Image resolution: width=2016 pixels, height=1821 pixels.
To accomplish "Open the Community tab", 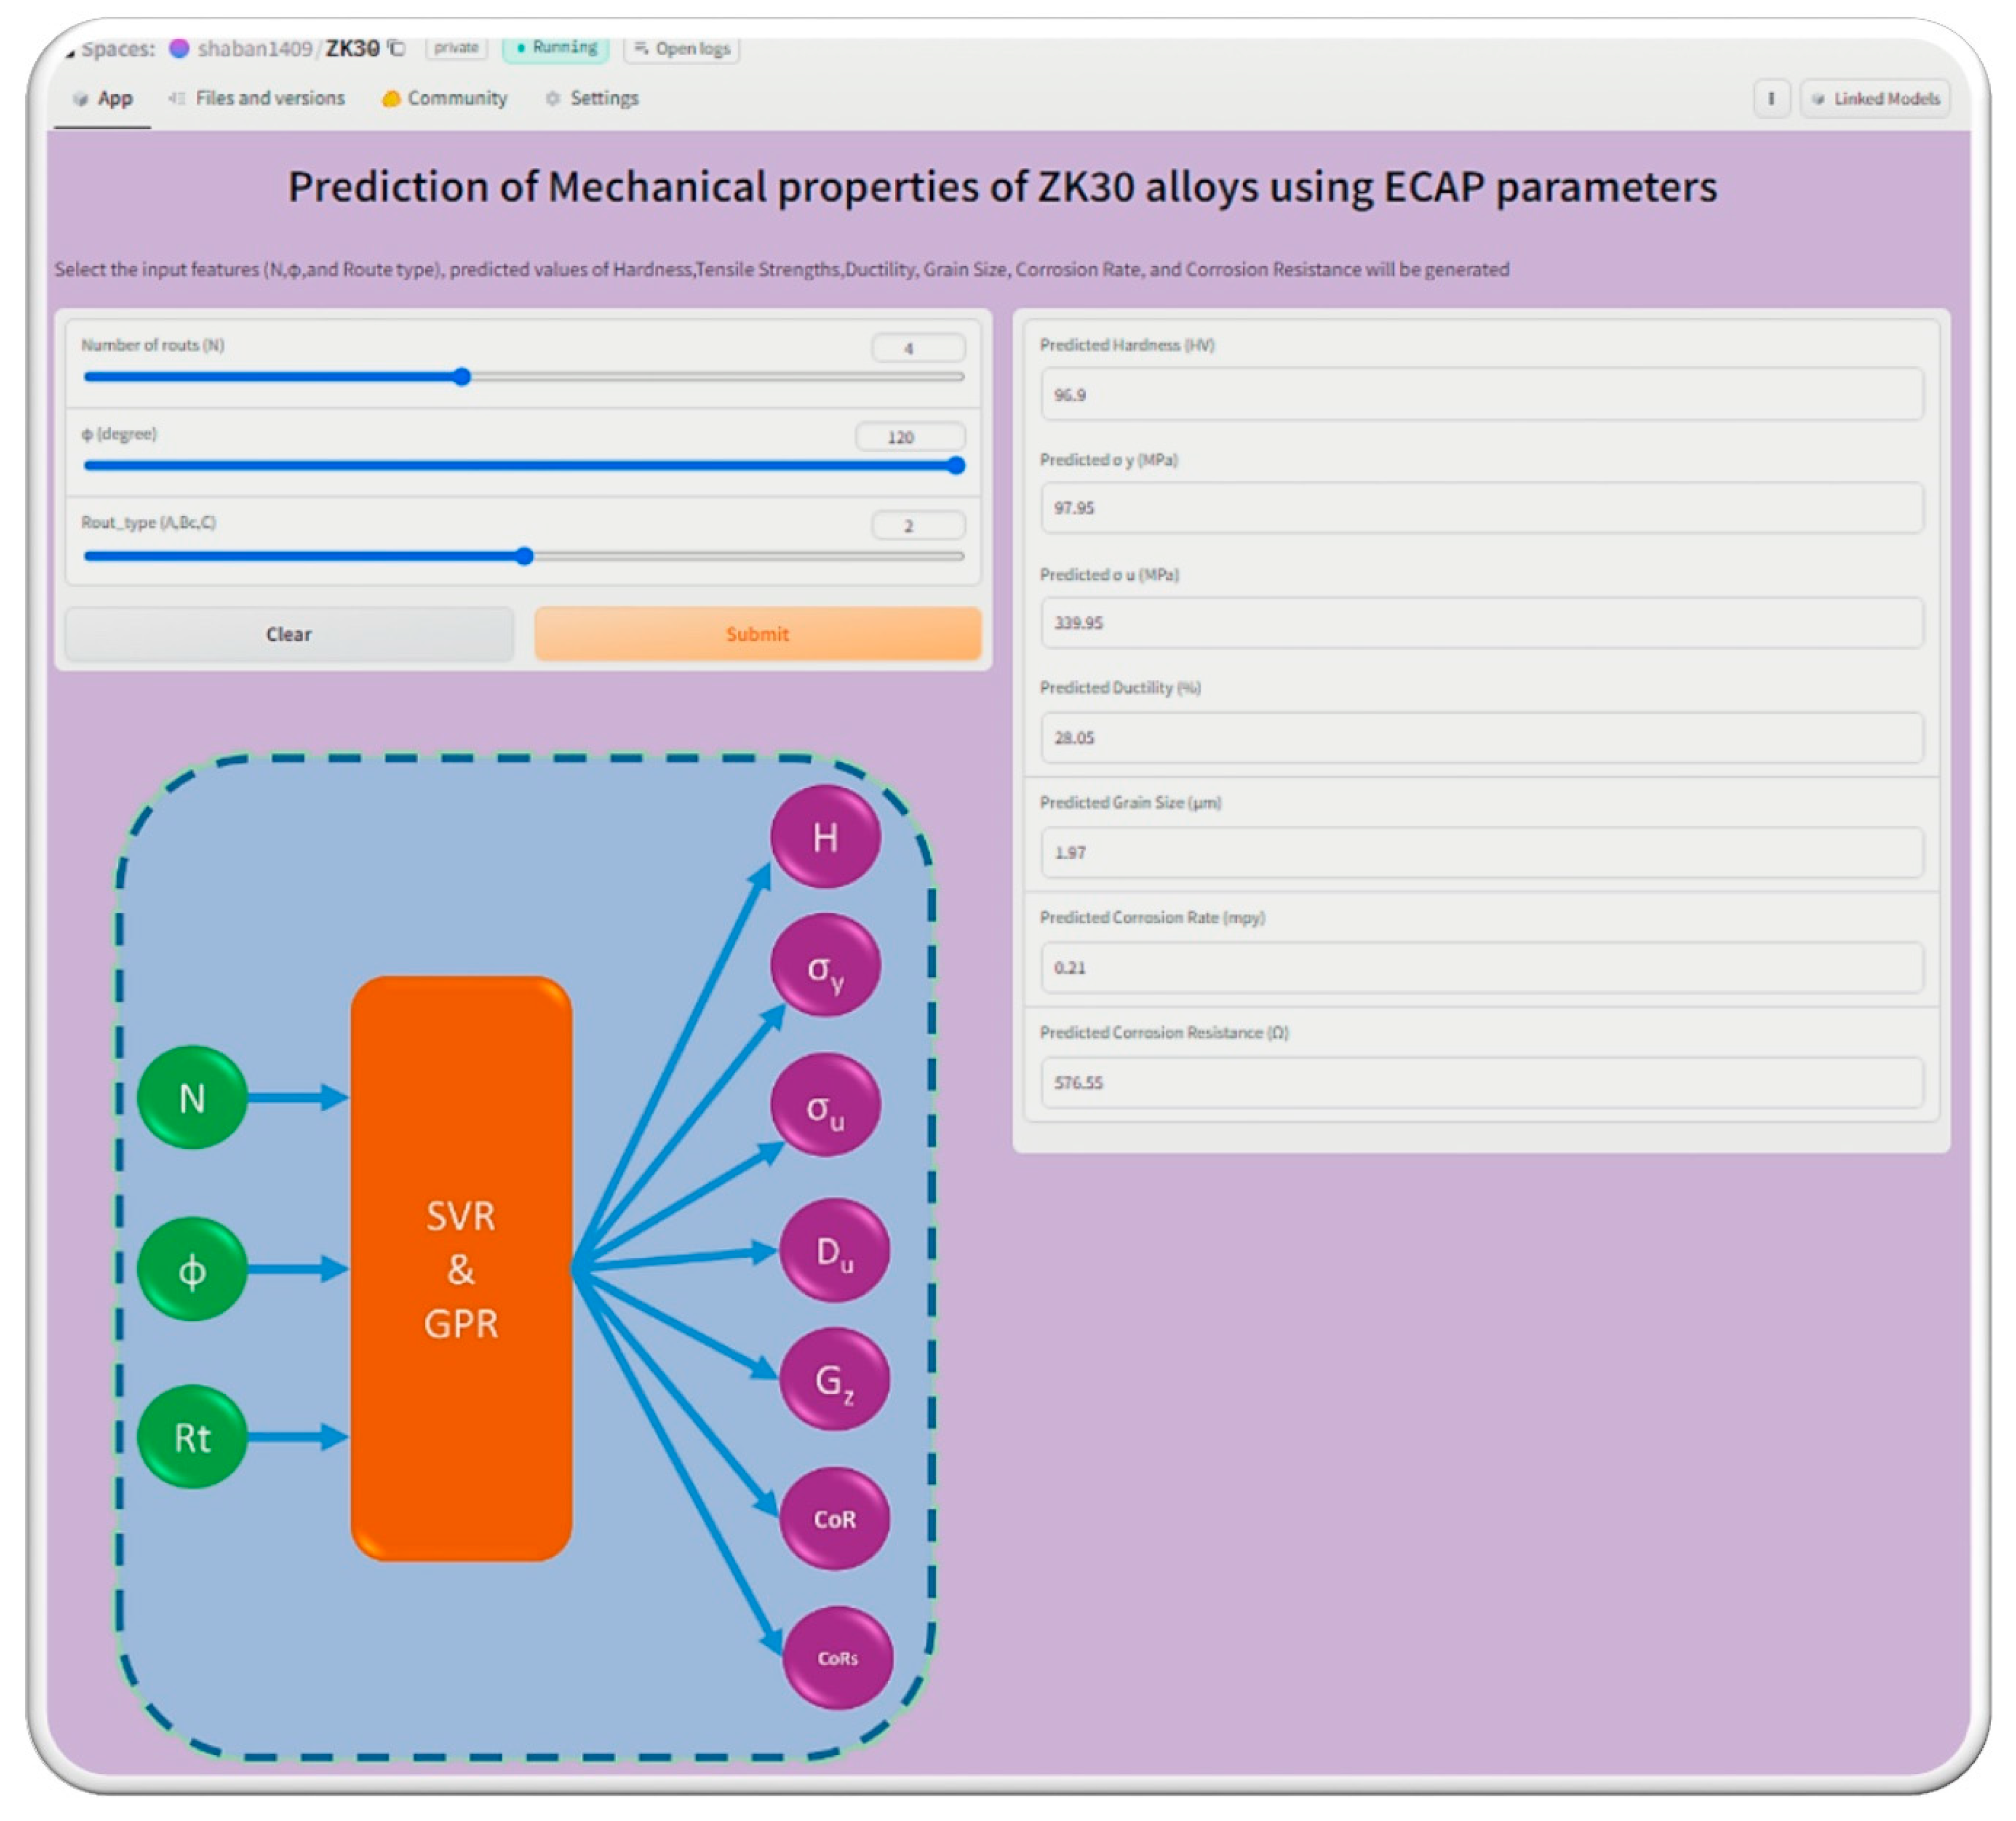I will point(456,98).
